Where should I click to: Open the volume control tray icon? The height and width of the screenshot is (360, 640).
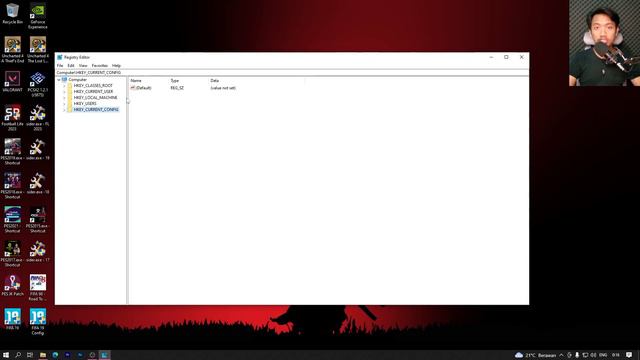click(593, 355)
